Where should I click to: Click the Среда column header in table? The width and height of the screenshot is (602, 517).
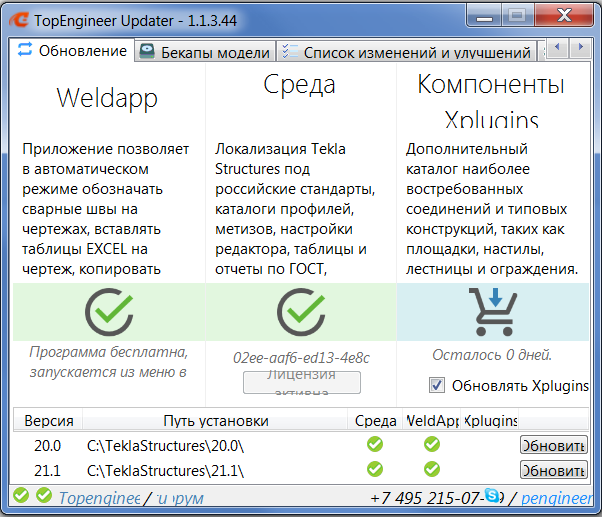point(375,421)
